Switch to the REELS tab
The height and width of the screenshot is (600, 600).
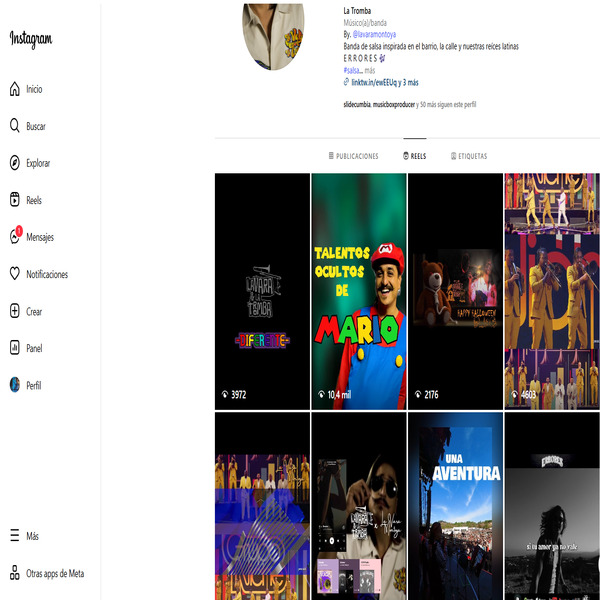pos(415,156)
